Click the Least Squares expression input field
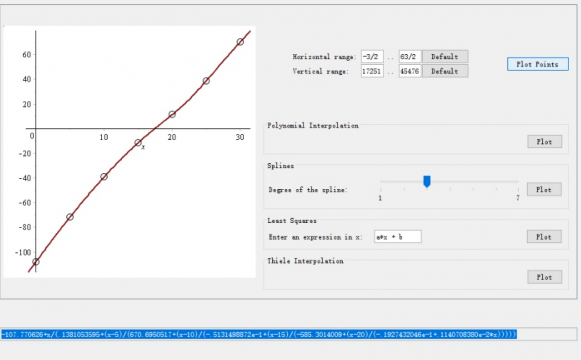This screenshot has height=360, width=581. point(398,237)
